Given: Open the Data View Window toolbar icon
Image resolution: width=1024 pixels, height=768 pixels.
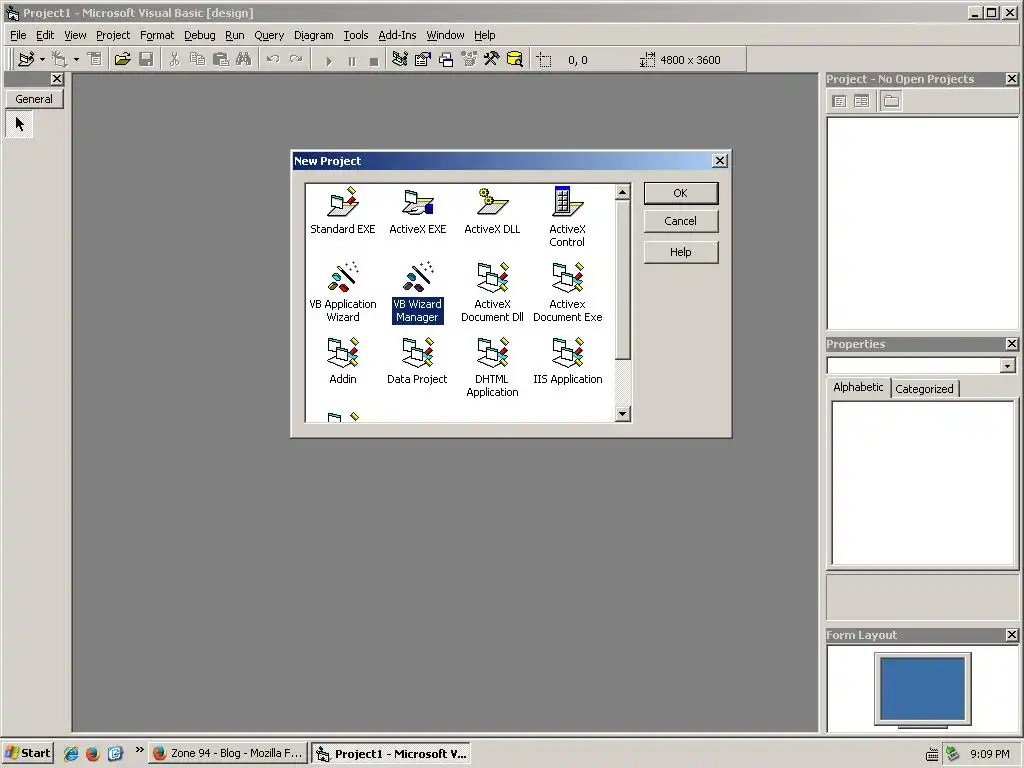Looking at the screenshot, I should click(515, 59).
